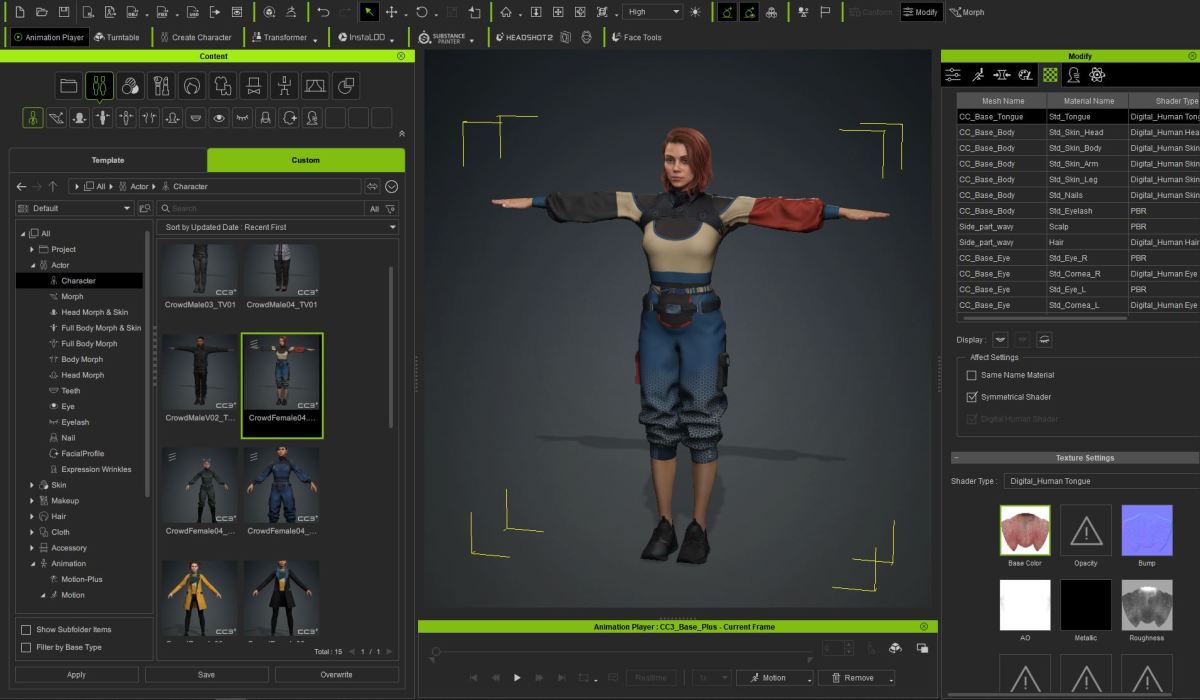
Task: Select Full Body Morph tree item
Action: [89, 344]
